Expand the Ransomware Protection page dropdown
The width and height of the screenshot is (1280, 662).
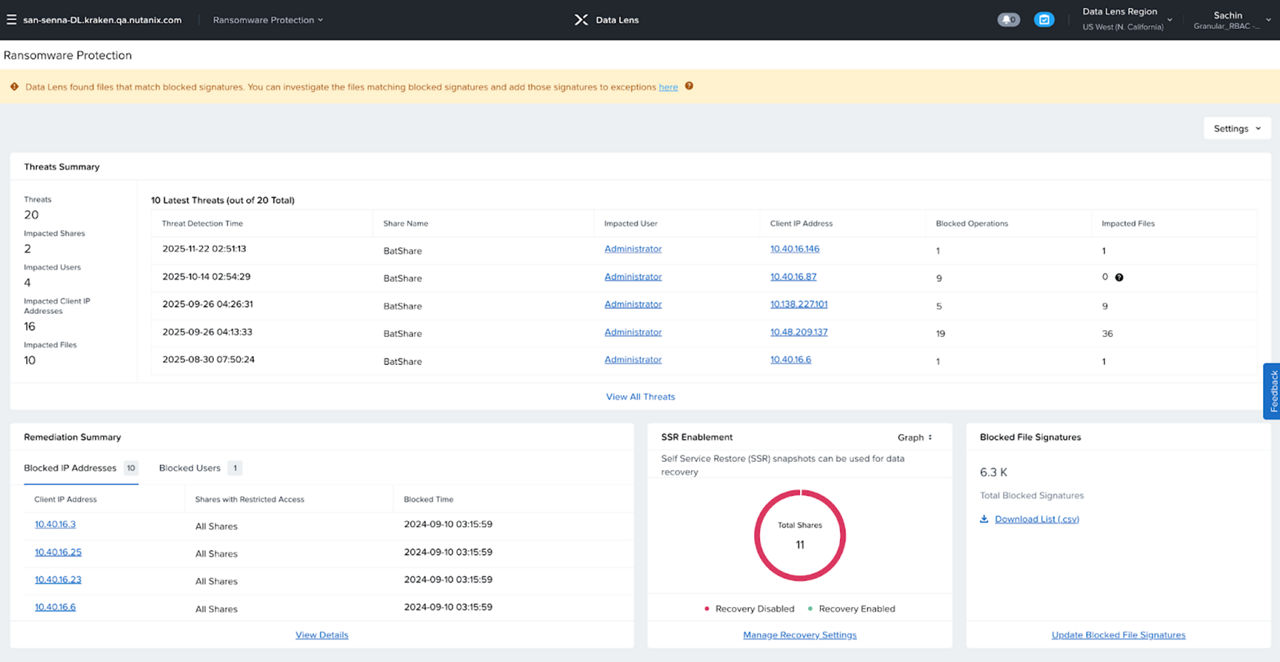coord(268,20)
